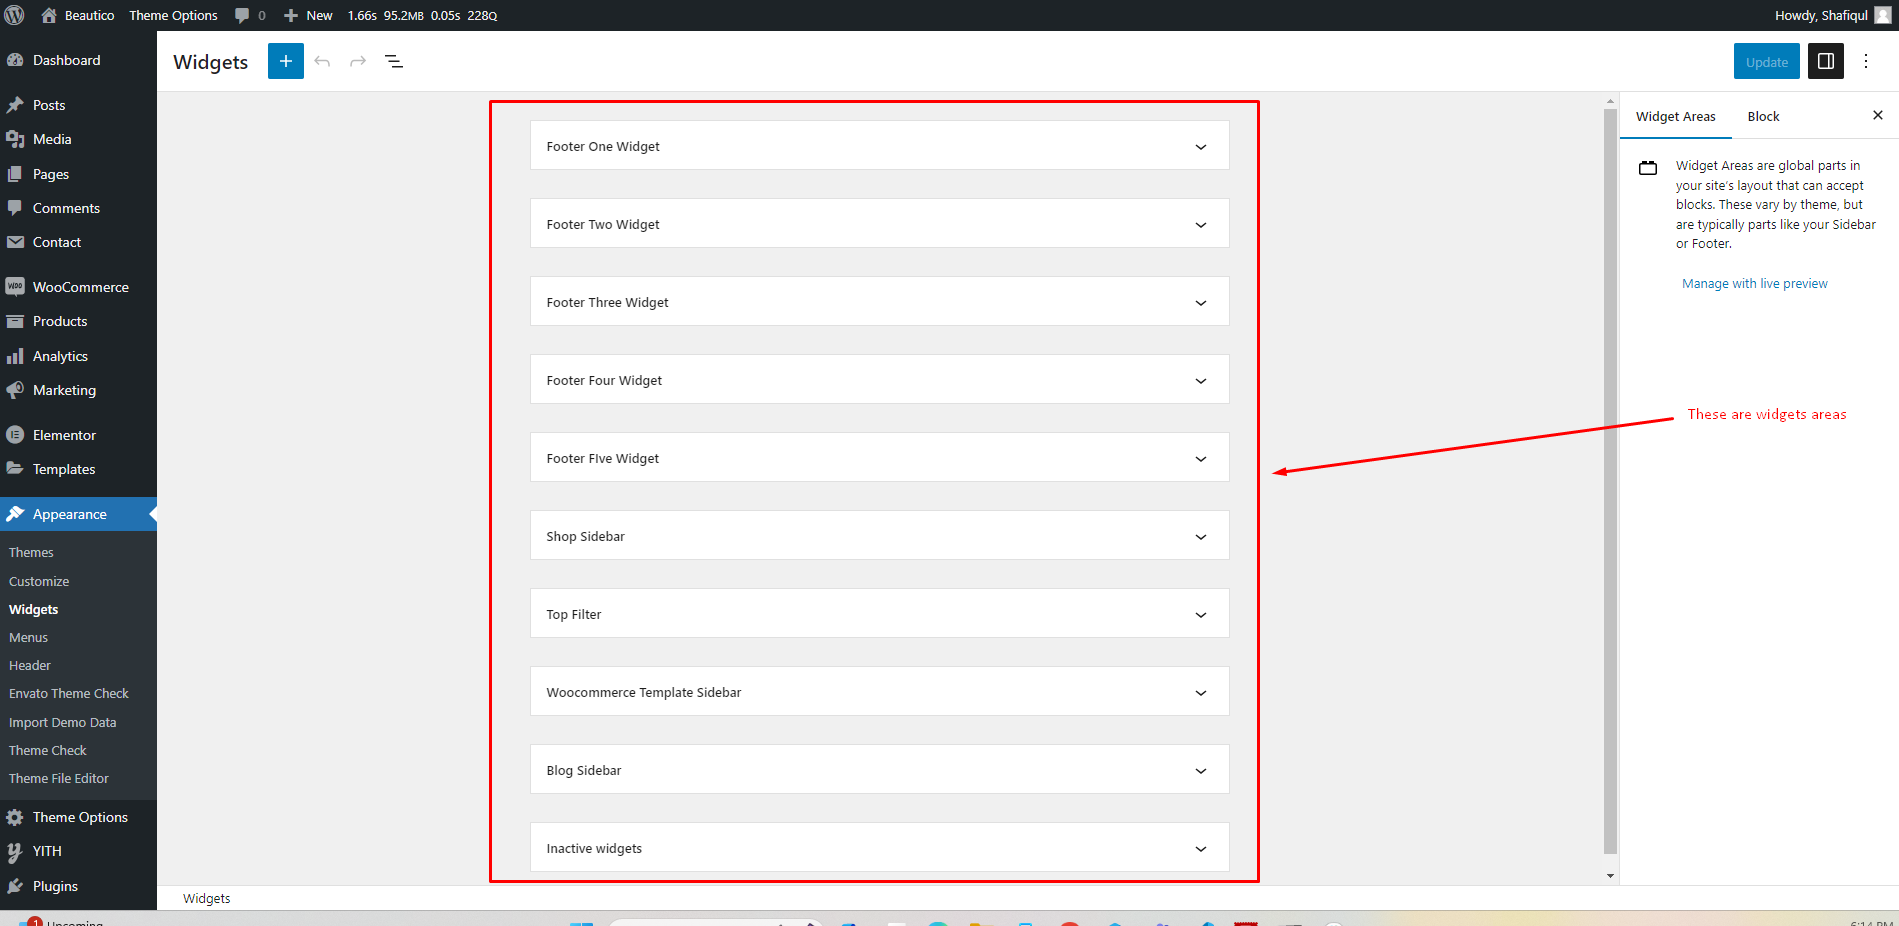This screenshot has width=1899, height=926.
Task: Close the Widget Areas settings panel
Action: [x=1878, y=115]
